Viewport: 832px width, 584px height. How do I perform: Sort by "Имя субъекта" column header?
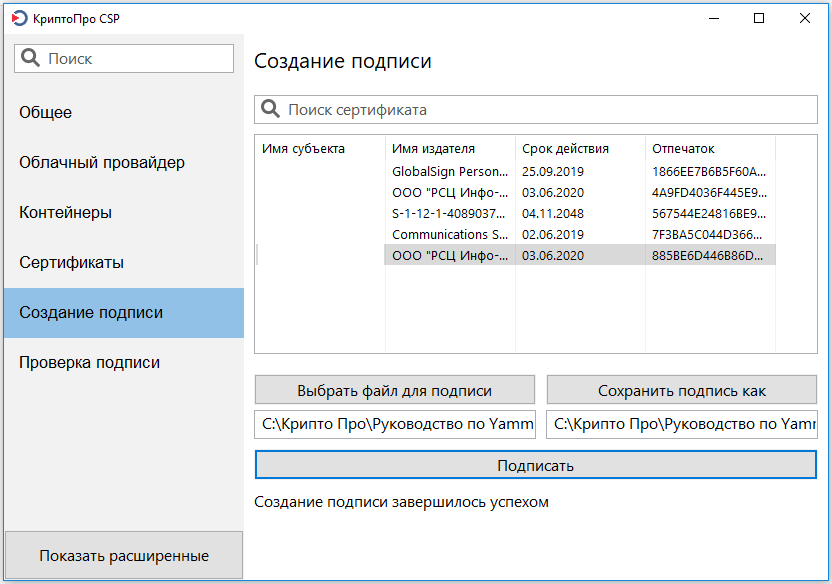(x=320, y=149)
